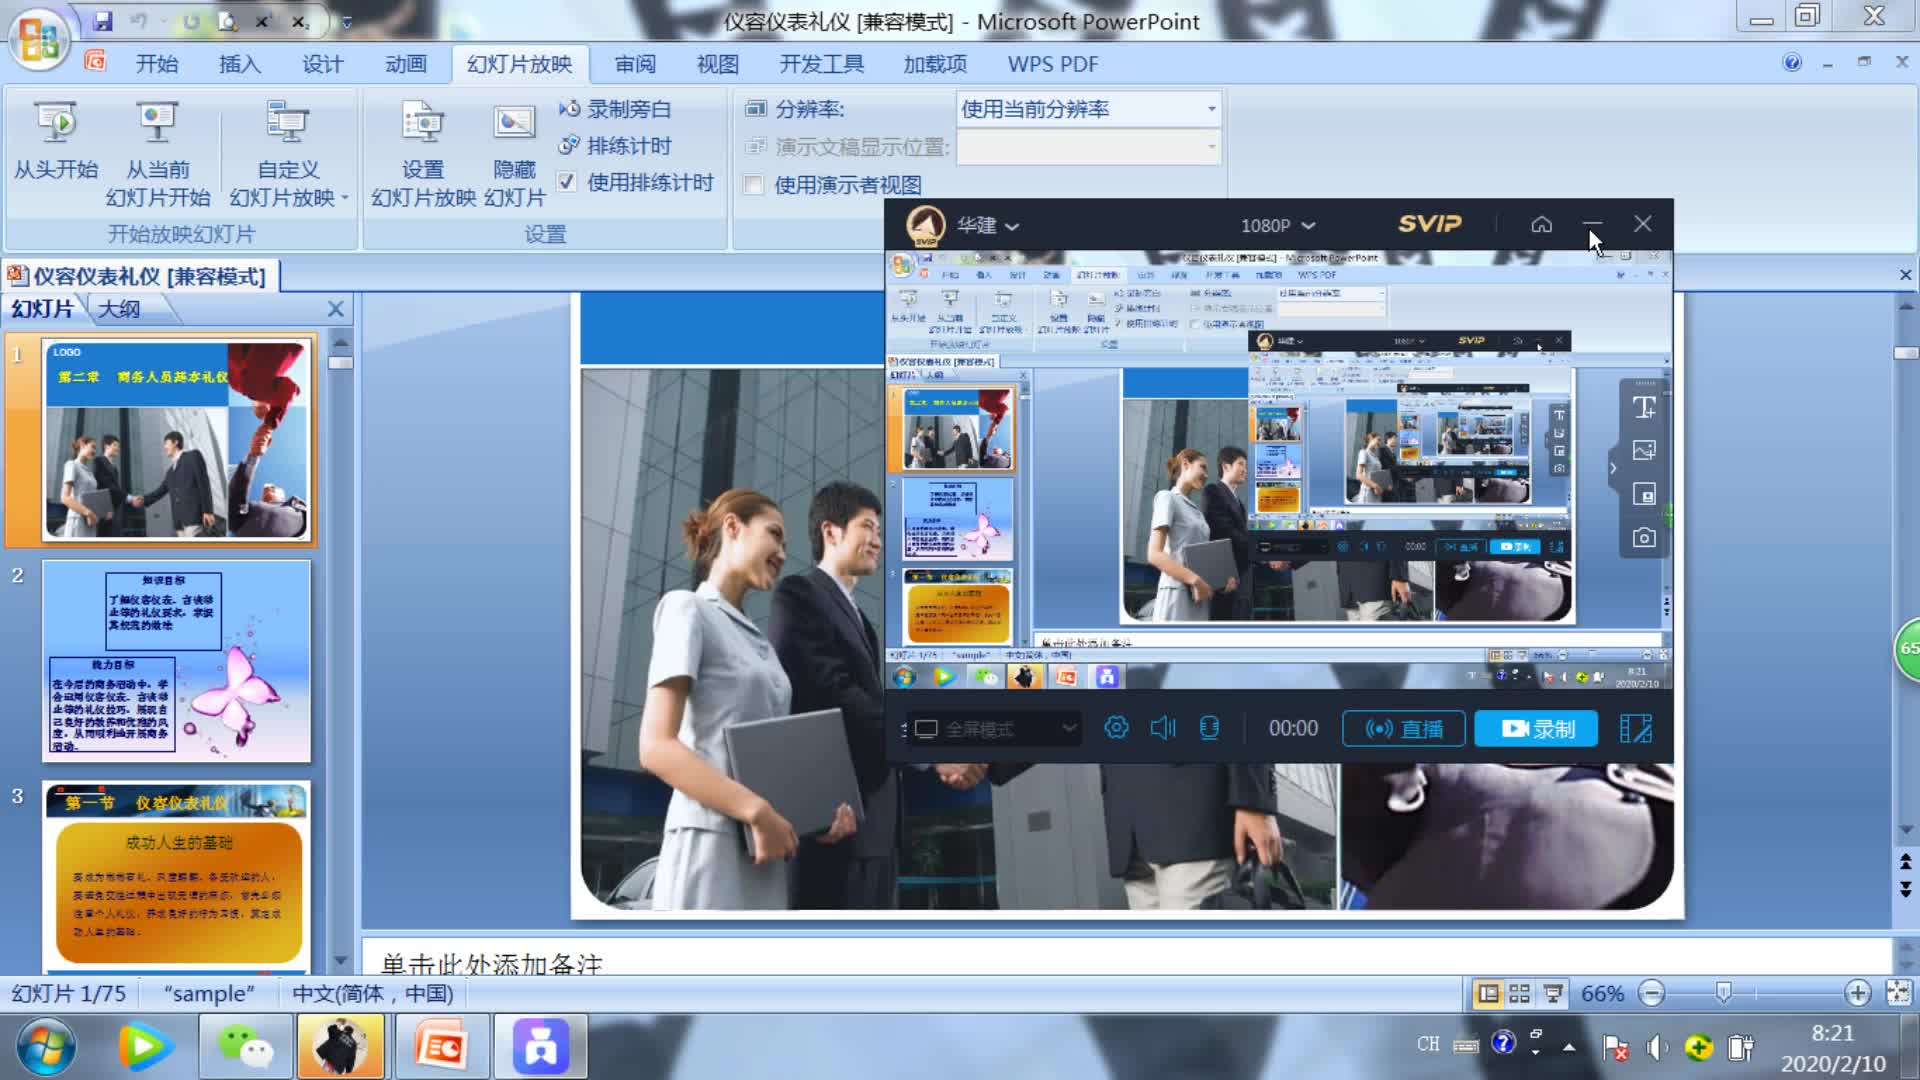Toggle 使用演示者视图 checkbox
Screen dimensions: 1920x1080
(753, 183)
